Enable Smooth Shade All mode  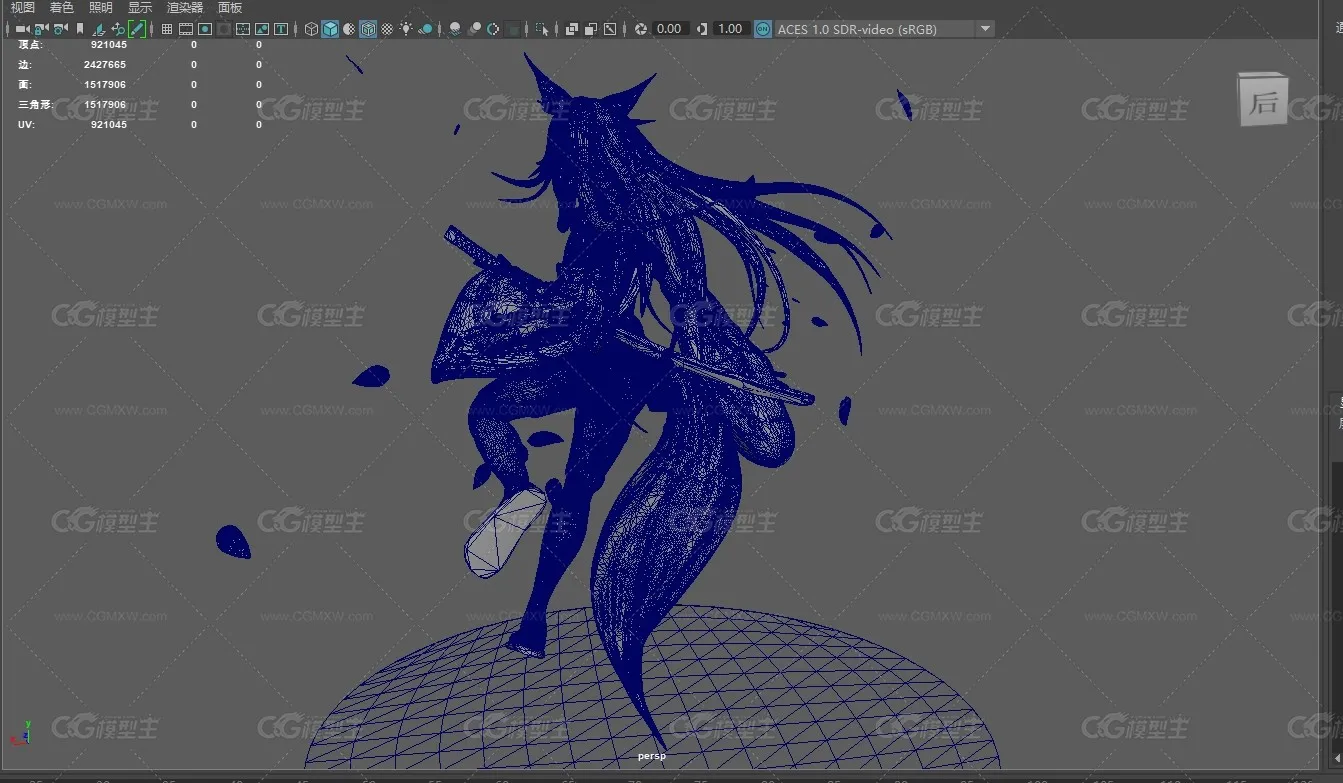330,29
